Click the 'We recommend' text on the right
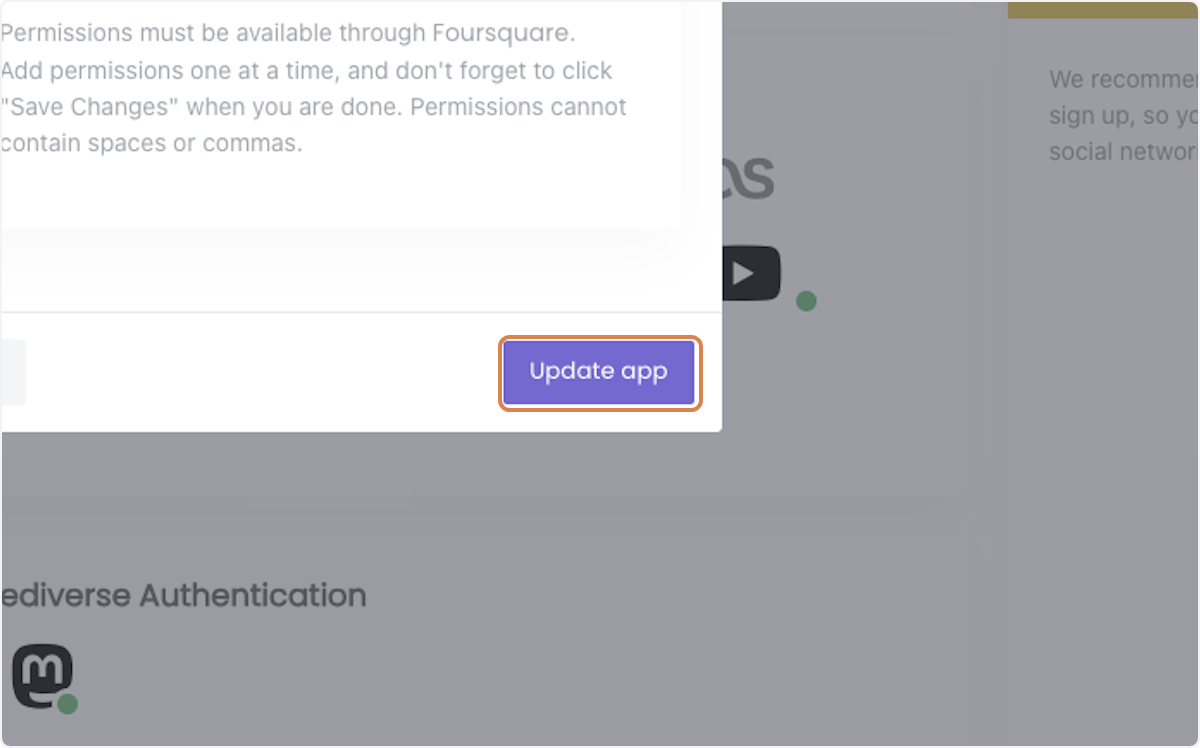The height and width of the screenshot is (748, 1200). click(x=1124, y=79)
